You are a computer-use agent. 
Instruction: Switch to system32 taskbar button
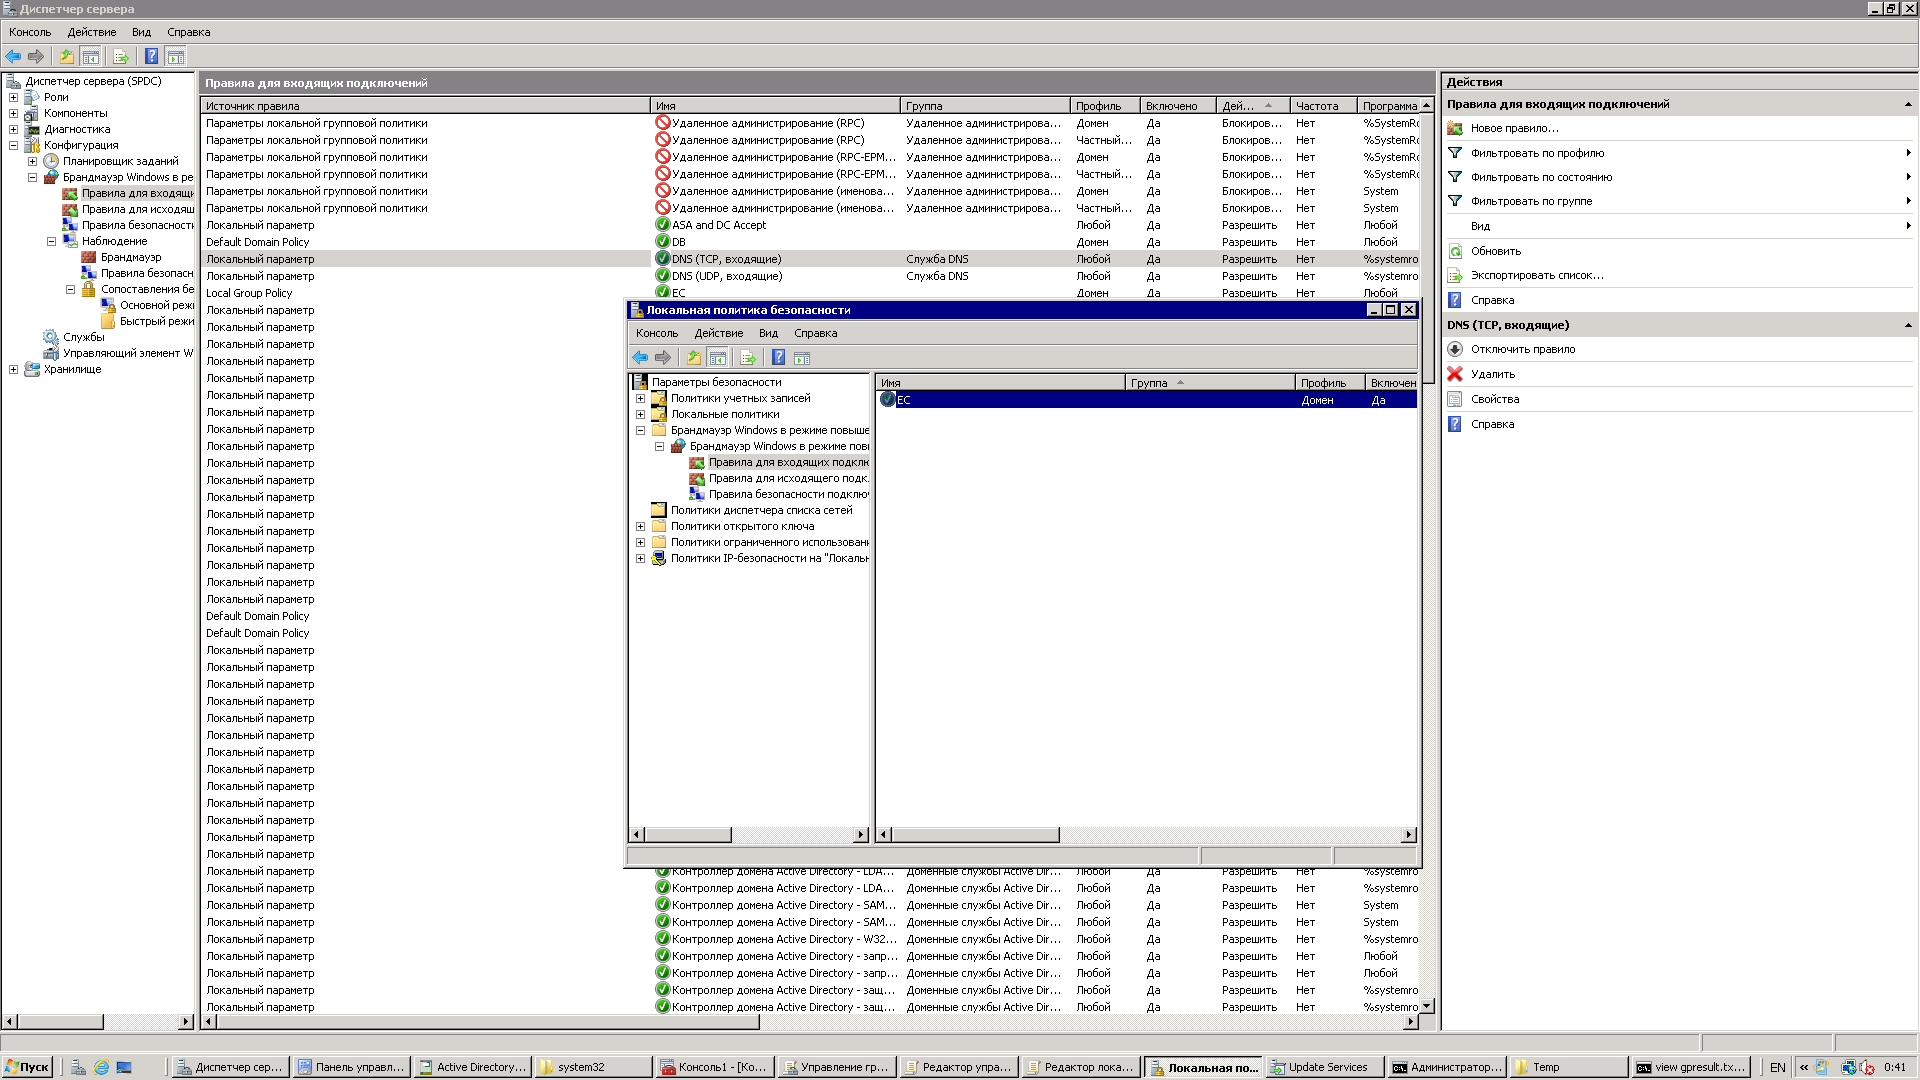593,1067
